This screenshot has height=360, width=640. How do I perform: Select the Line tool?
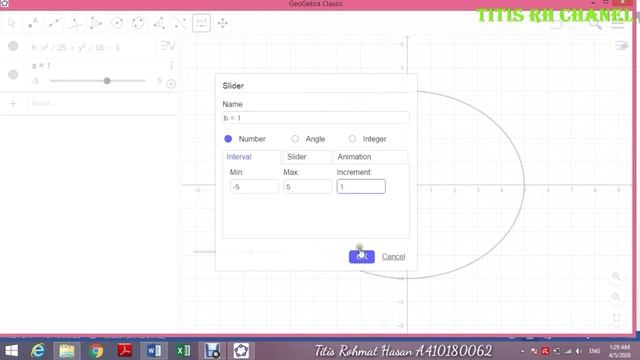click(x=54, y=23)
